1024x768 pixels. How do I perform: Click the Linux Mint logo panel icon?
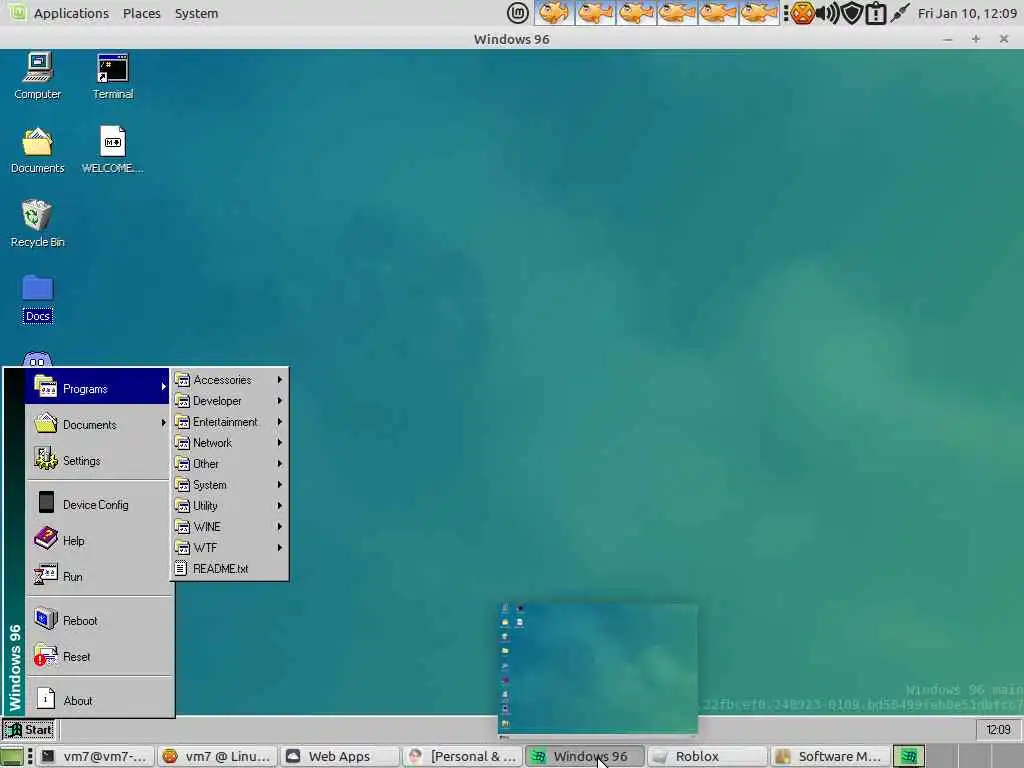tap(518, 13)
